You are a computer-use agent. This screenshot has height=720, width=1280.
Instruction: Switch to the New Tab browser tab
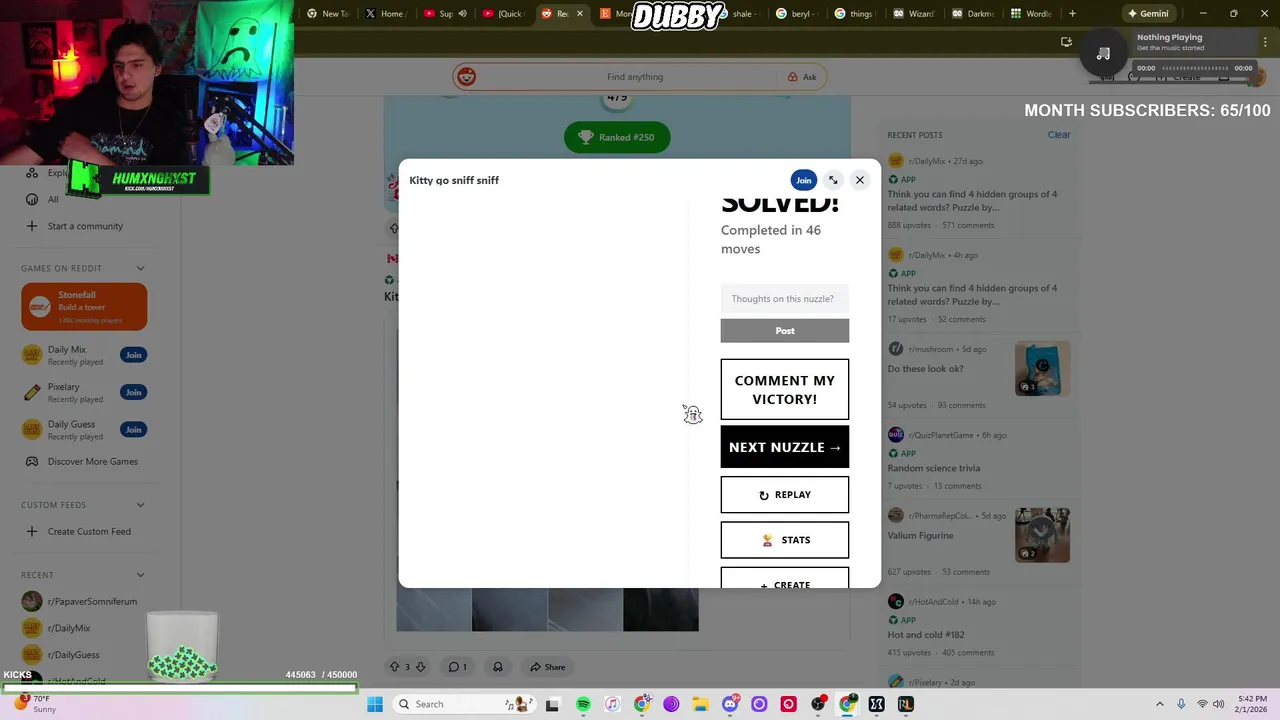328,14
